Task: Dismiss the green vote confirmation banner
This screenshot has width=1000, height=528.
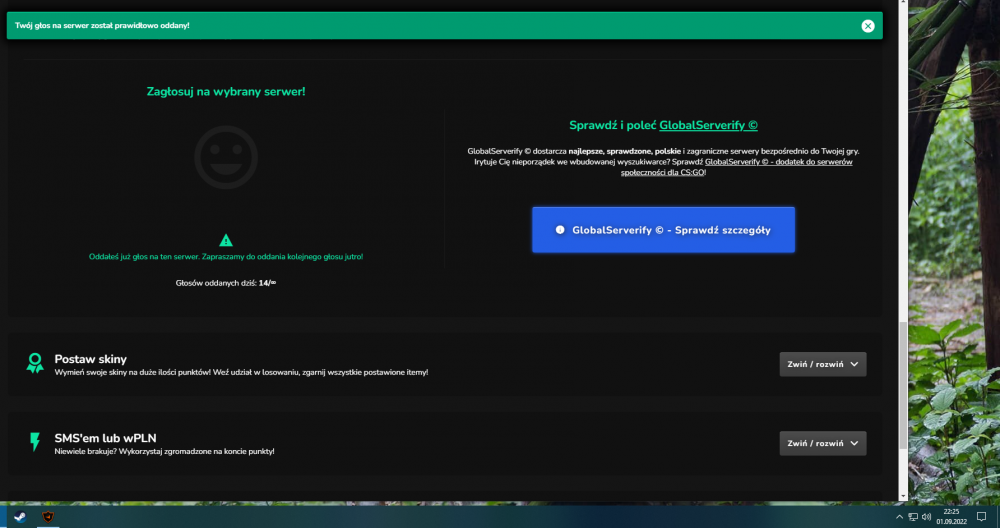Action: (x=867, y=26)
